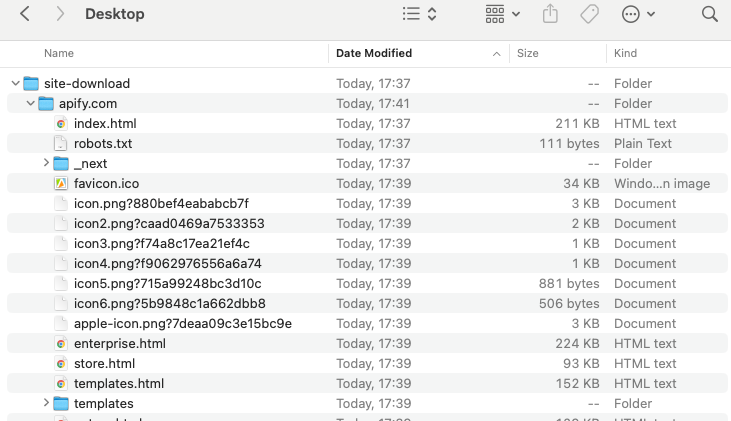Collapse the apify.com folder
The width and height of the screenshot is (731, 421).
(31, 104)
